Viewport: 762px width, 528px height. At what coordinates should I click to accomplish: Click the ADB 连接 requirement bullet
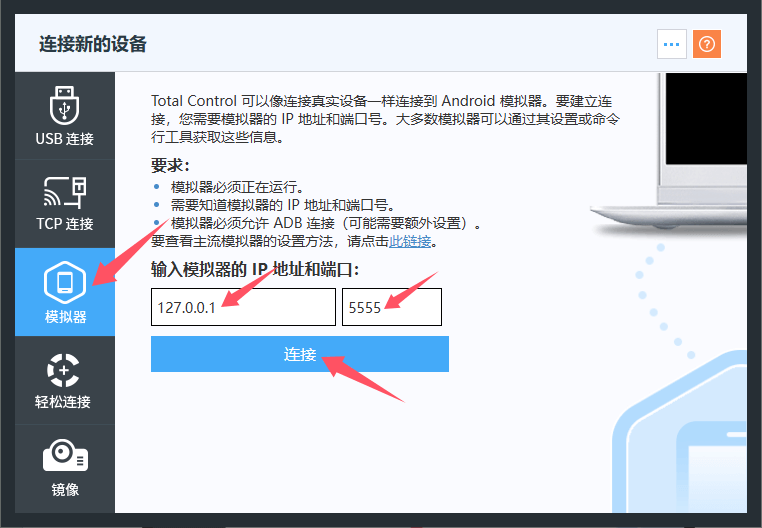tap(326, 223)
